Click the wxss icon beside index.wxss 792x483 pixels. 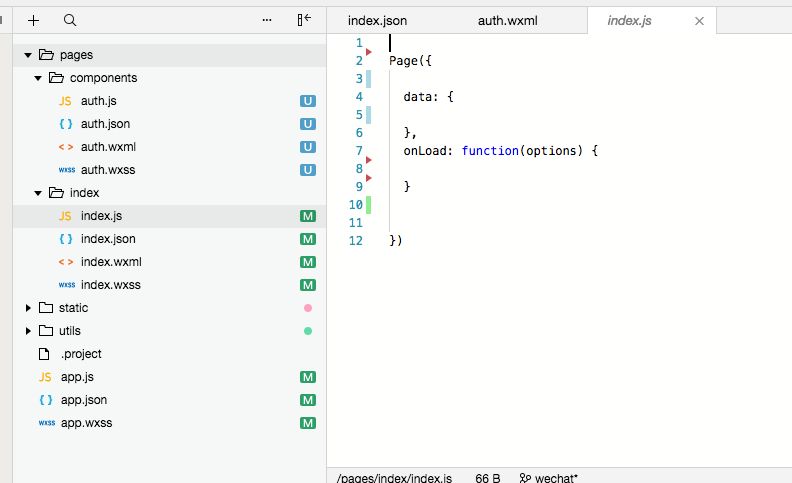tap(67, 285)
